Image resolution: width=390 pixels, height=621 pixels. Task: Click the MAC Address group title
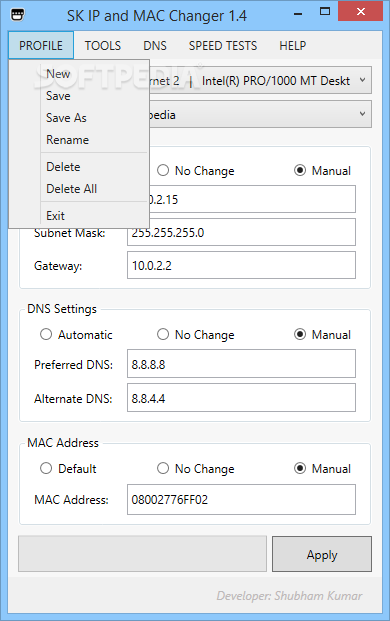[x=63, y=443]
